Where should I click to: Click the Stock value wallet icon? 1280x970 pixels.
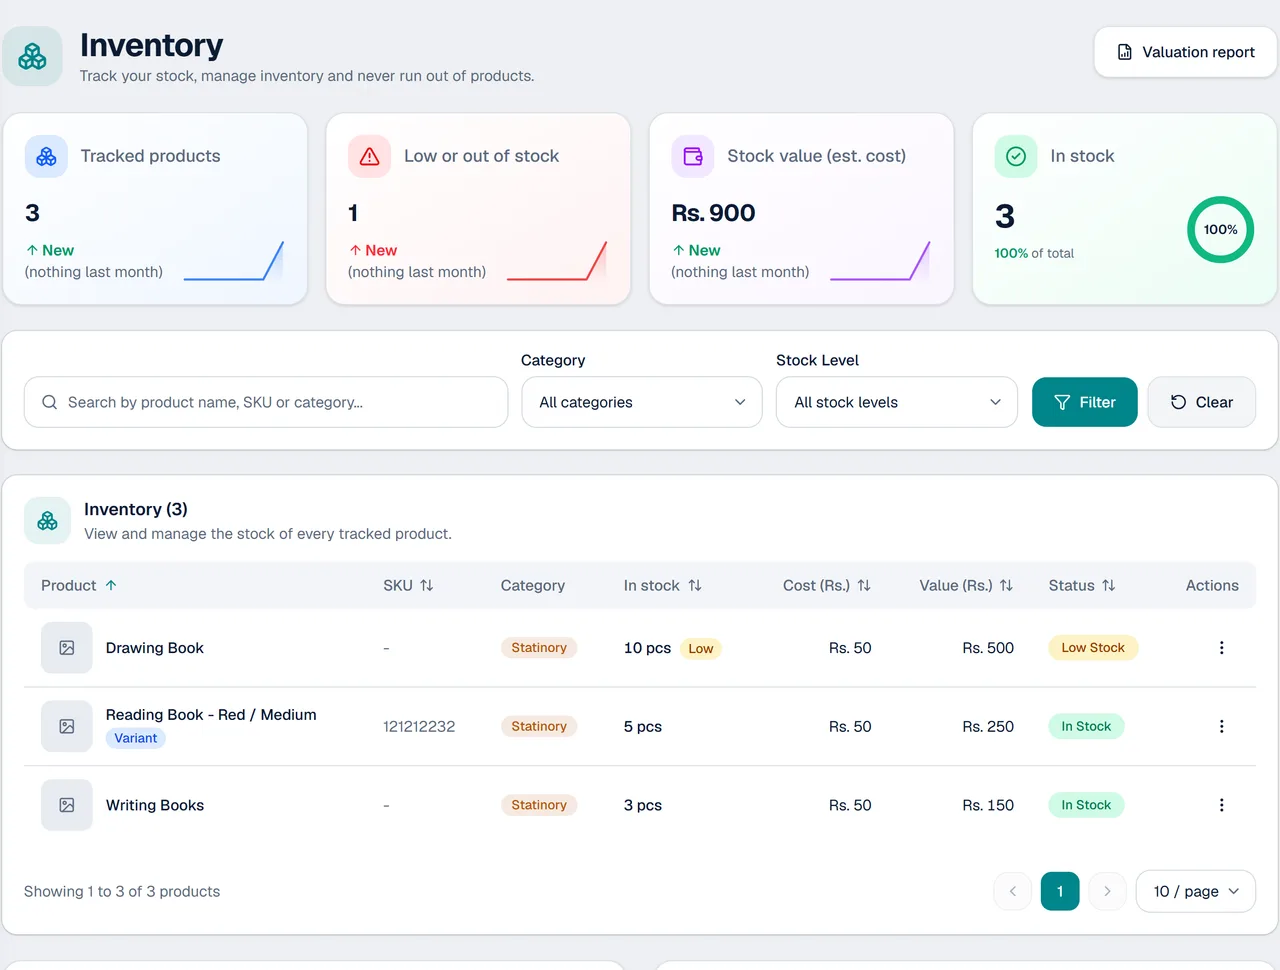click(693, 156)
